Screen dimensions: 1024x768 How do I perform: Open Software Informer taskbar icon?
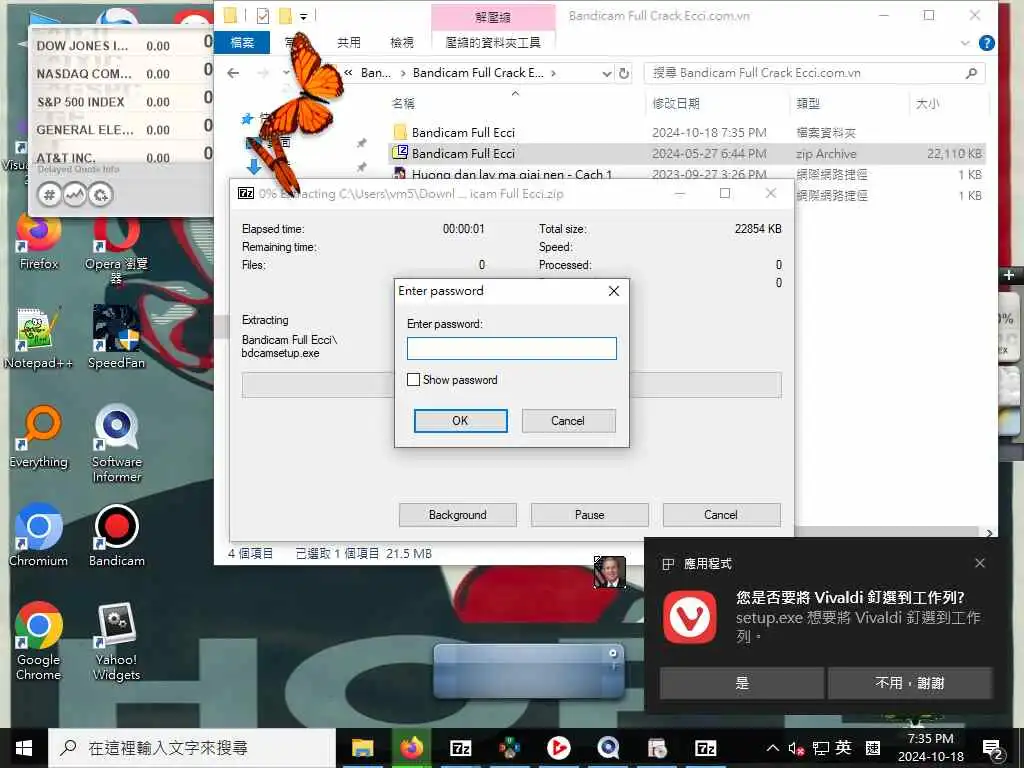click(608, 748)
